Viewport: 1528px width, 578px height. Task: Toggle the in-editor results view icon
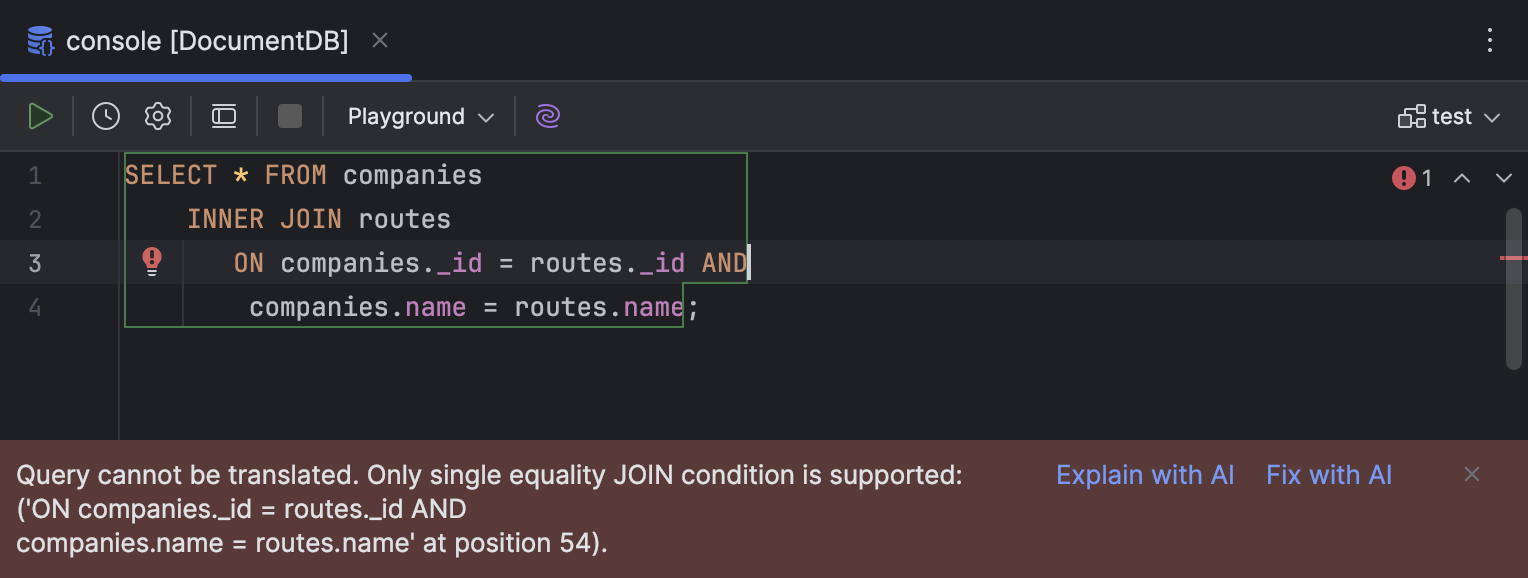(223, 115)
